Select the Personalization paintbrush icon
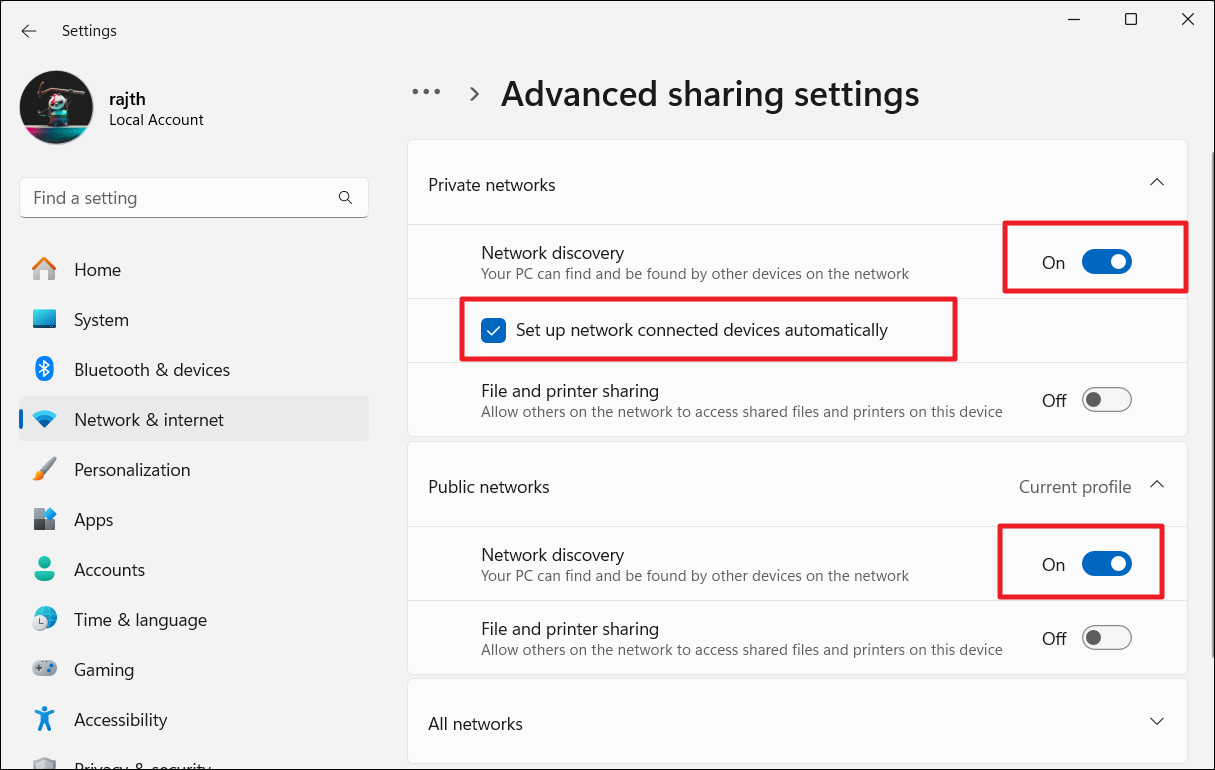1215x770 pixels. (44, 470)
